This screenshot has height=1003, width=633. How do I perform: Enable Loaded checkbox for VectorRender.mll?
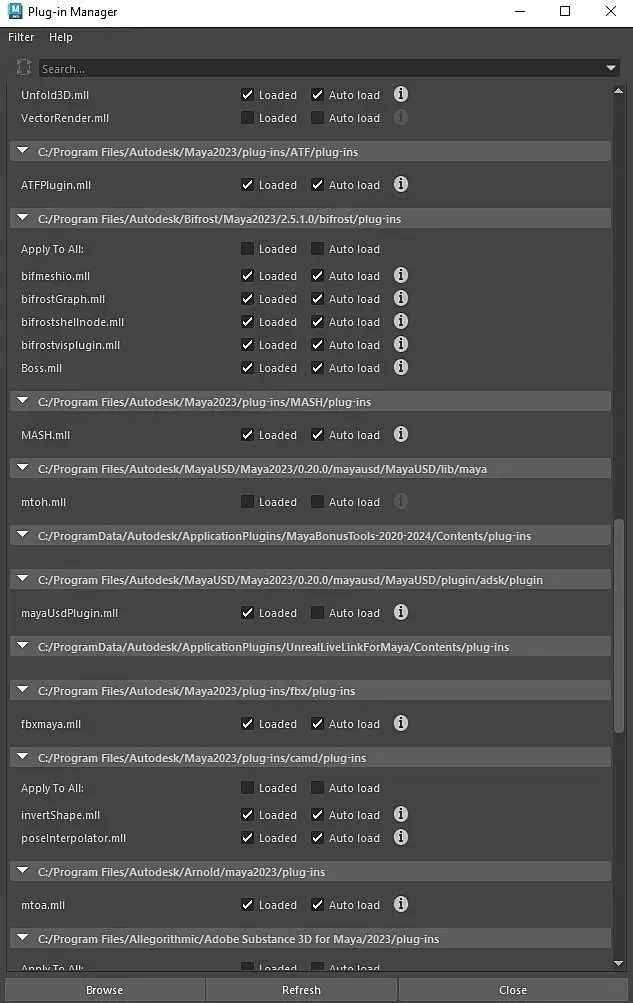(x=247, y=118)
